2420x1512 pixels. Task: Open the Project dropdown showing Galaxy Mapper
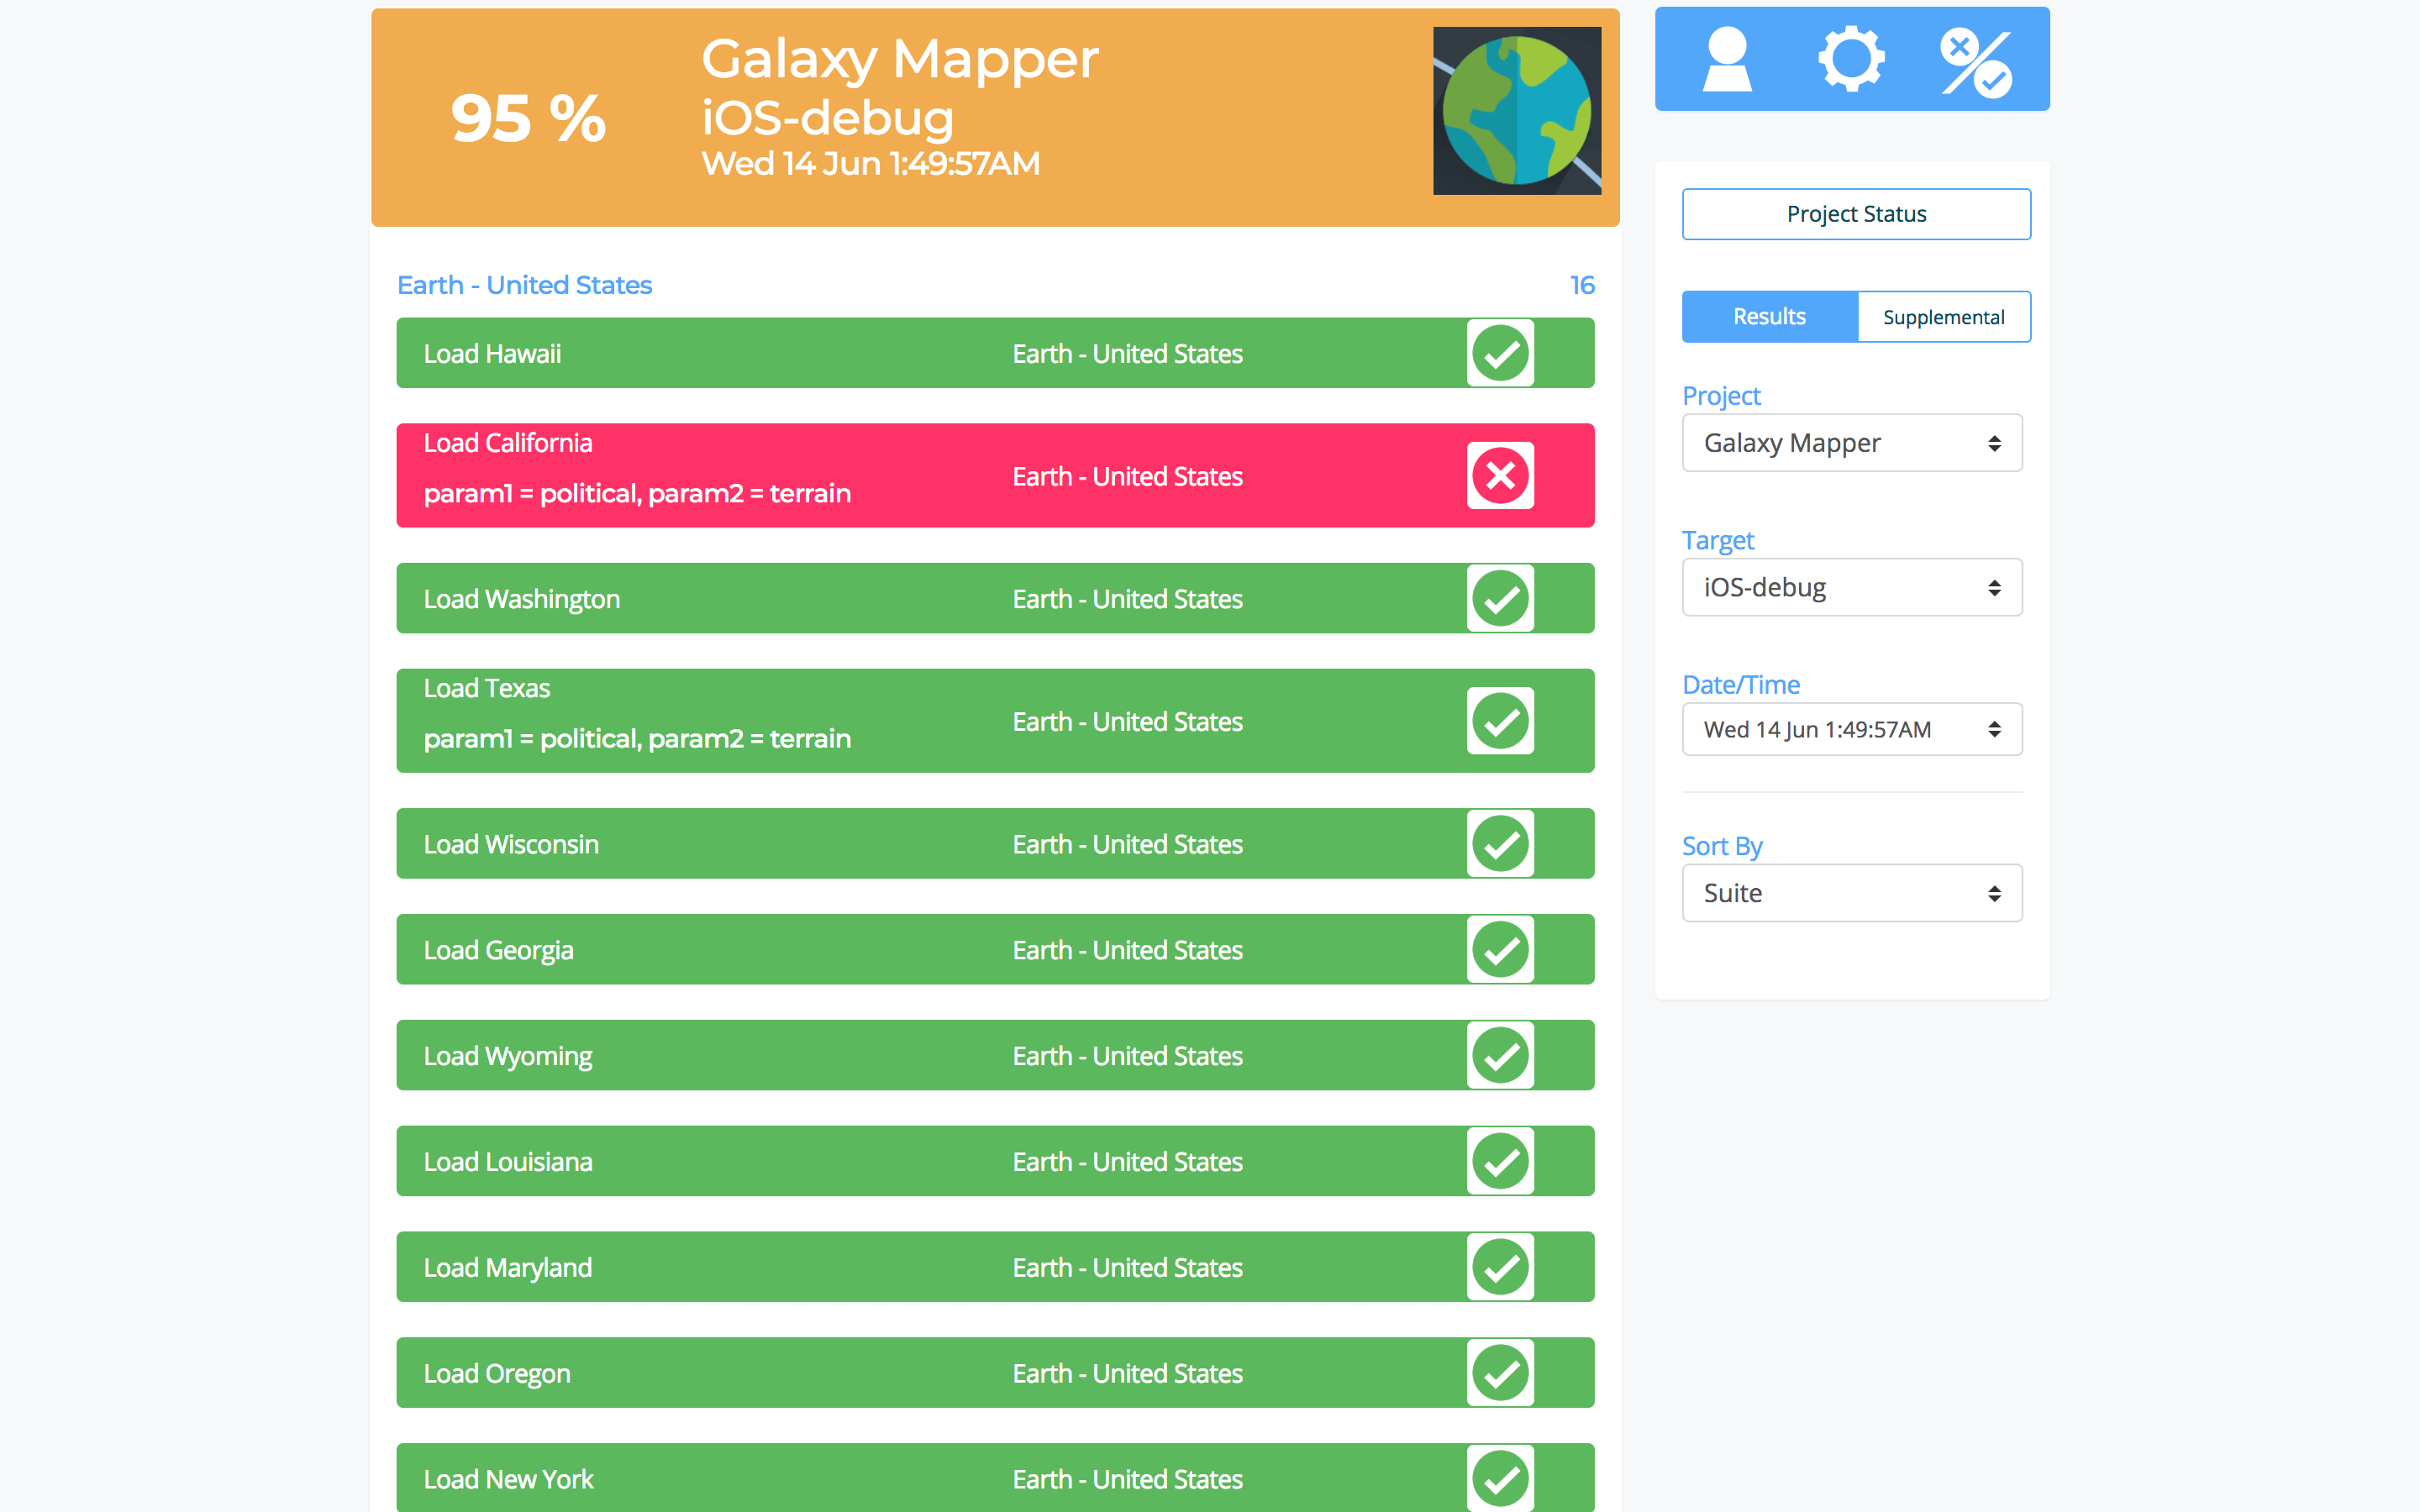click(x=1852, y=443)
